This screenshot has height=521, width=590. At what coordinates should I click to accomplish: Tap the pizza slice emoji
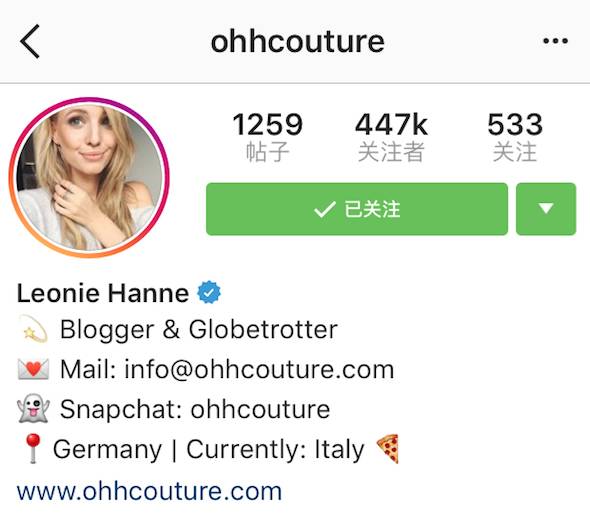point(388,449)
